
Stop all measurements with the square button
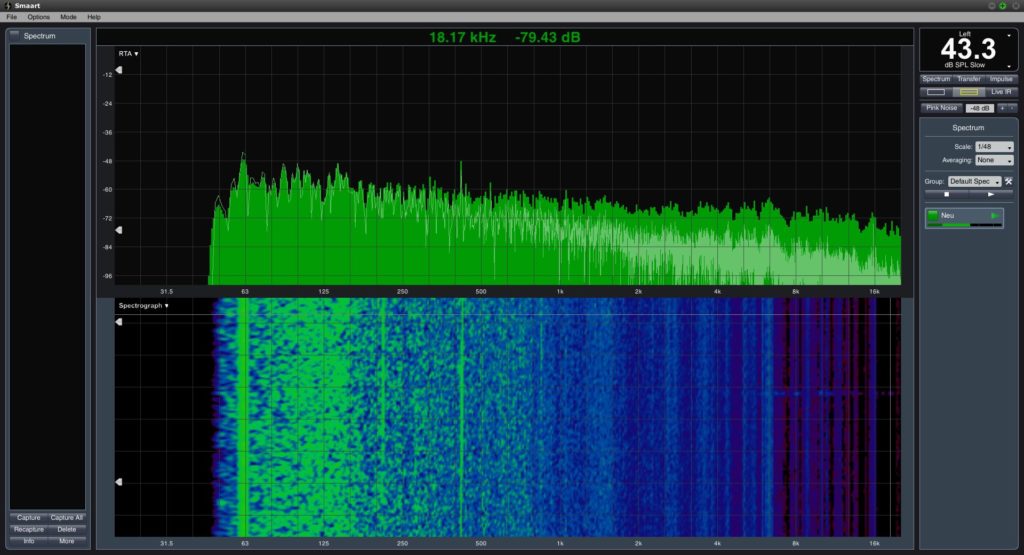pyautogui.click(x=946, y=195)
